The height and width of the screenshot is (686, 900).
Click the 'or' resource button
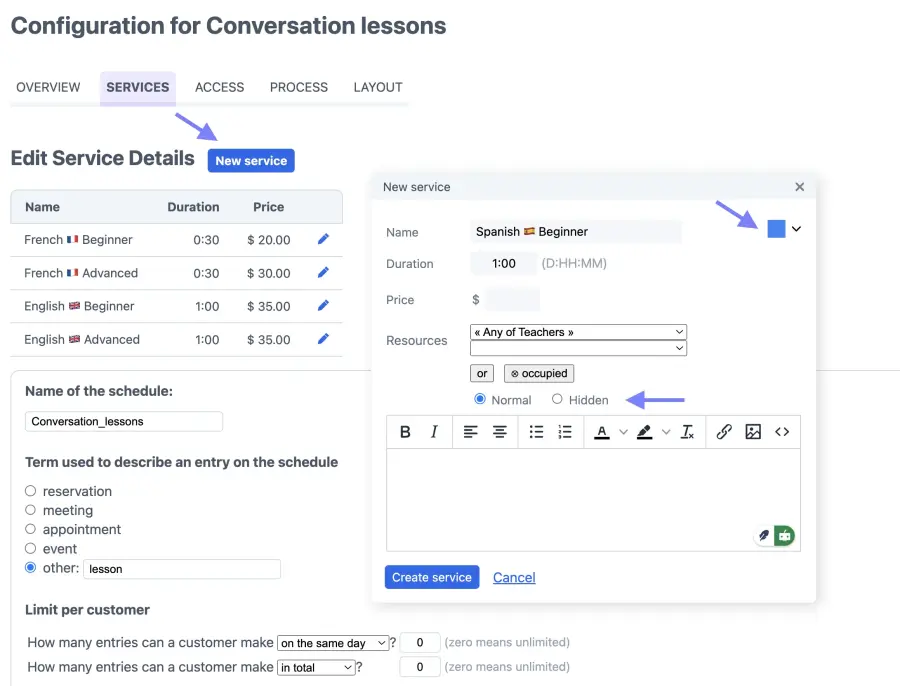[482, 373]
